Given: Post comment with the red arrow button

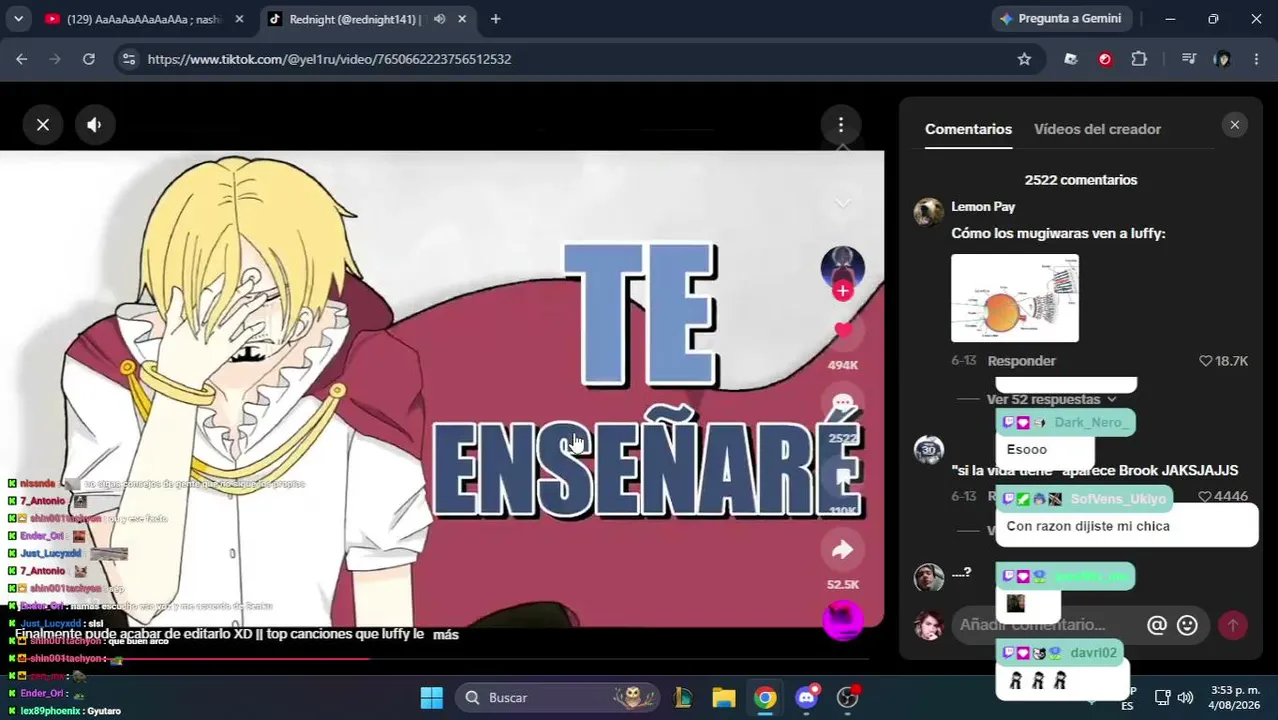Looking at the screenshot, I should coord(1233,625).
